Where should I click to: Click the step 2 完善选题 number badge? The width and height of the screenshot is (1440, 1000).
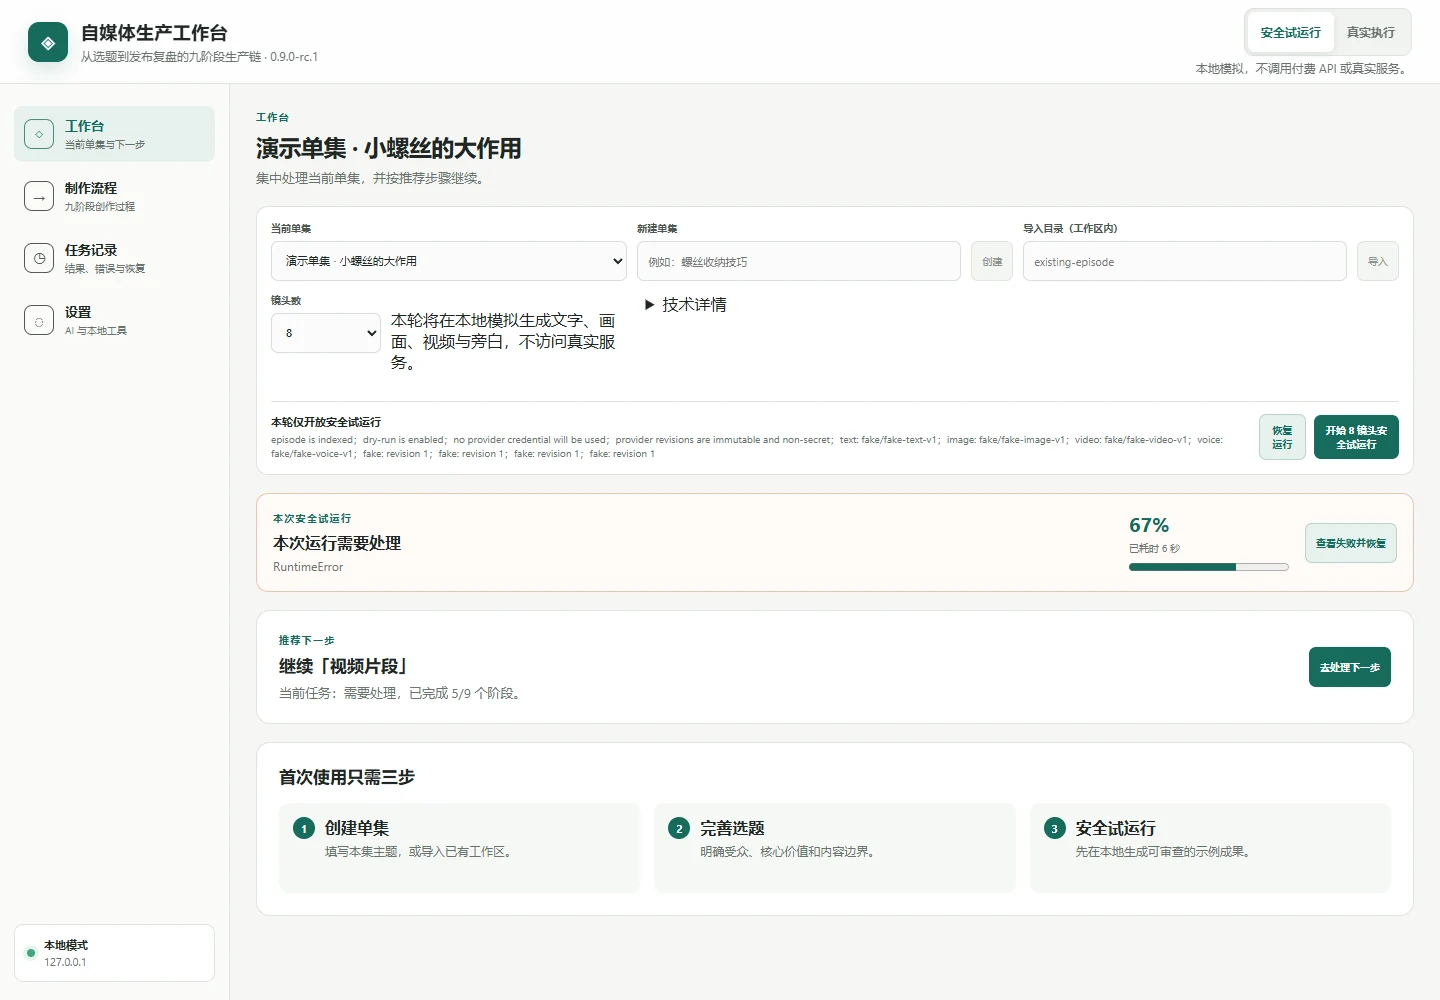(679, 828)
